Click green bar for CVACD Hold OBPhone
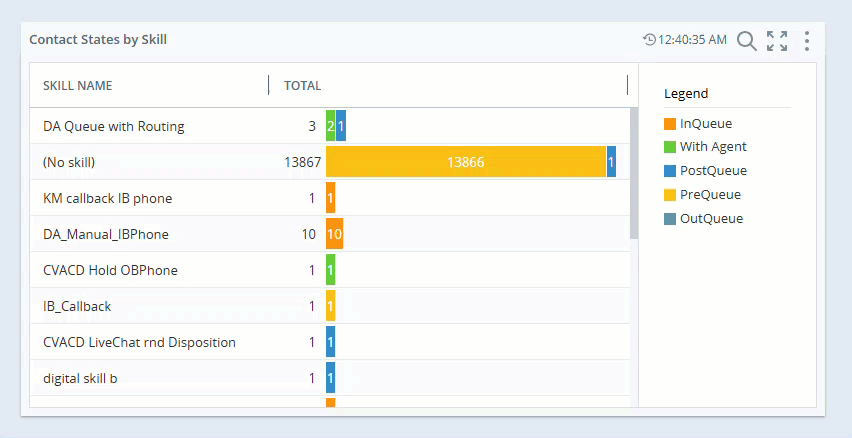 pyautogui.click(x=331, y=270)
